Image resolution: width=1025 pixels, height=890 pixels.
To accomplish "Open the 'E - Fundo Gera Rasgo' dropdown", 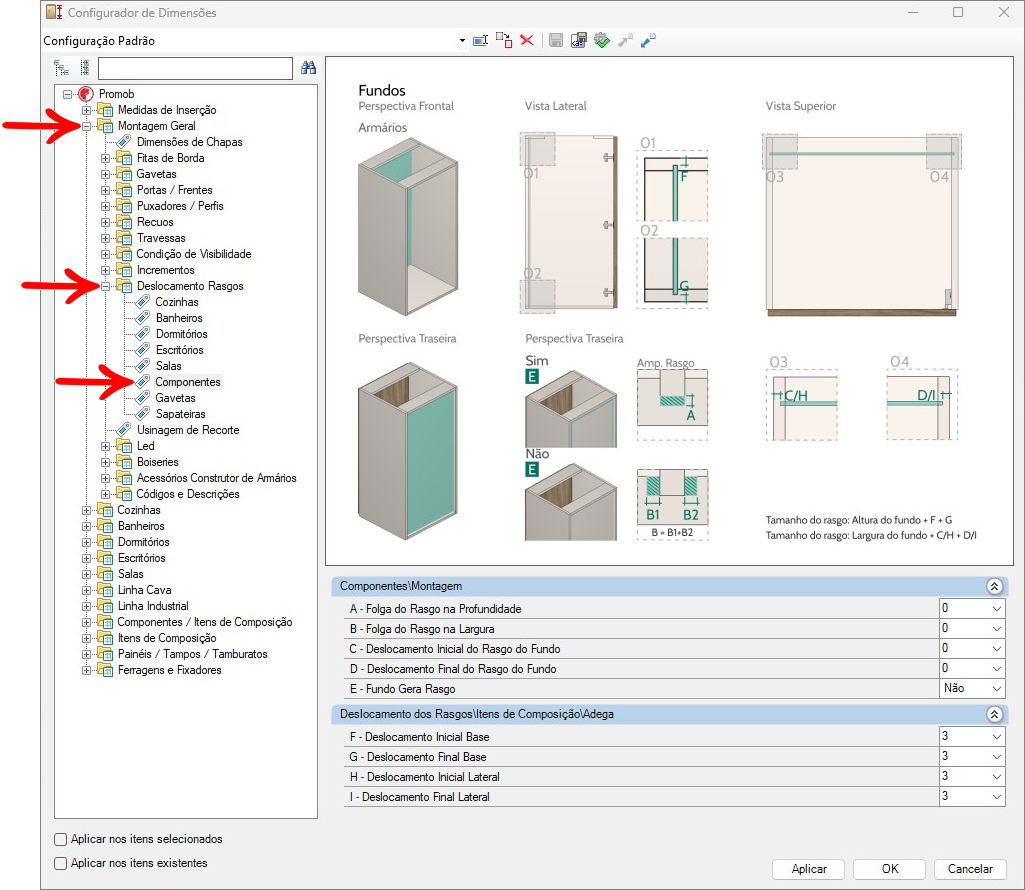I will 996,689.
